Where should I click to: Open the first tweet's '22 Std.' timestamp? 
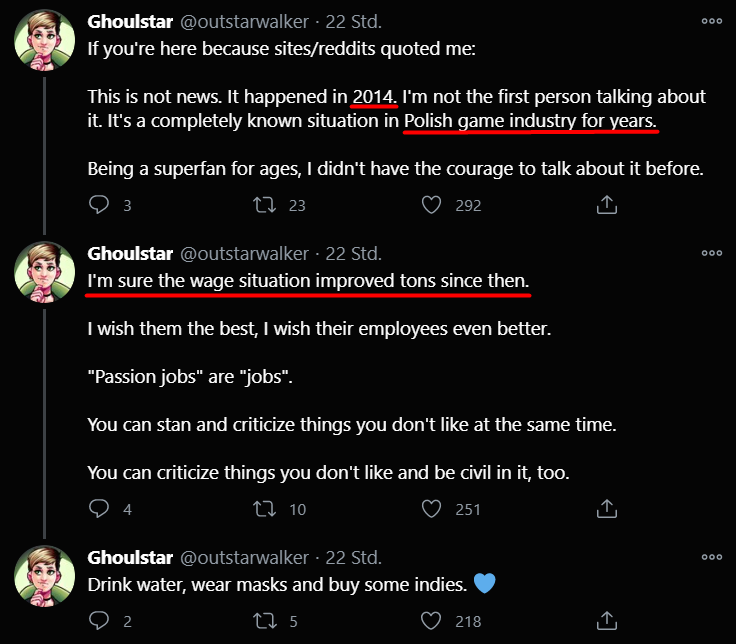(354, 21)
